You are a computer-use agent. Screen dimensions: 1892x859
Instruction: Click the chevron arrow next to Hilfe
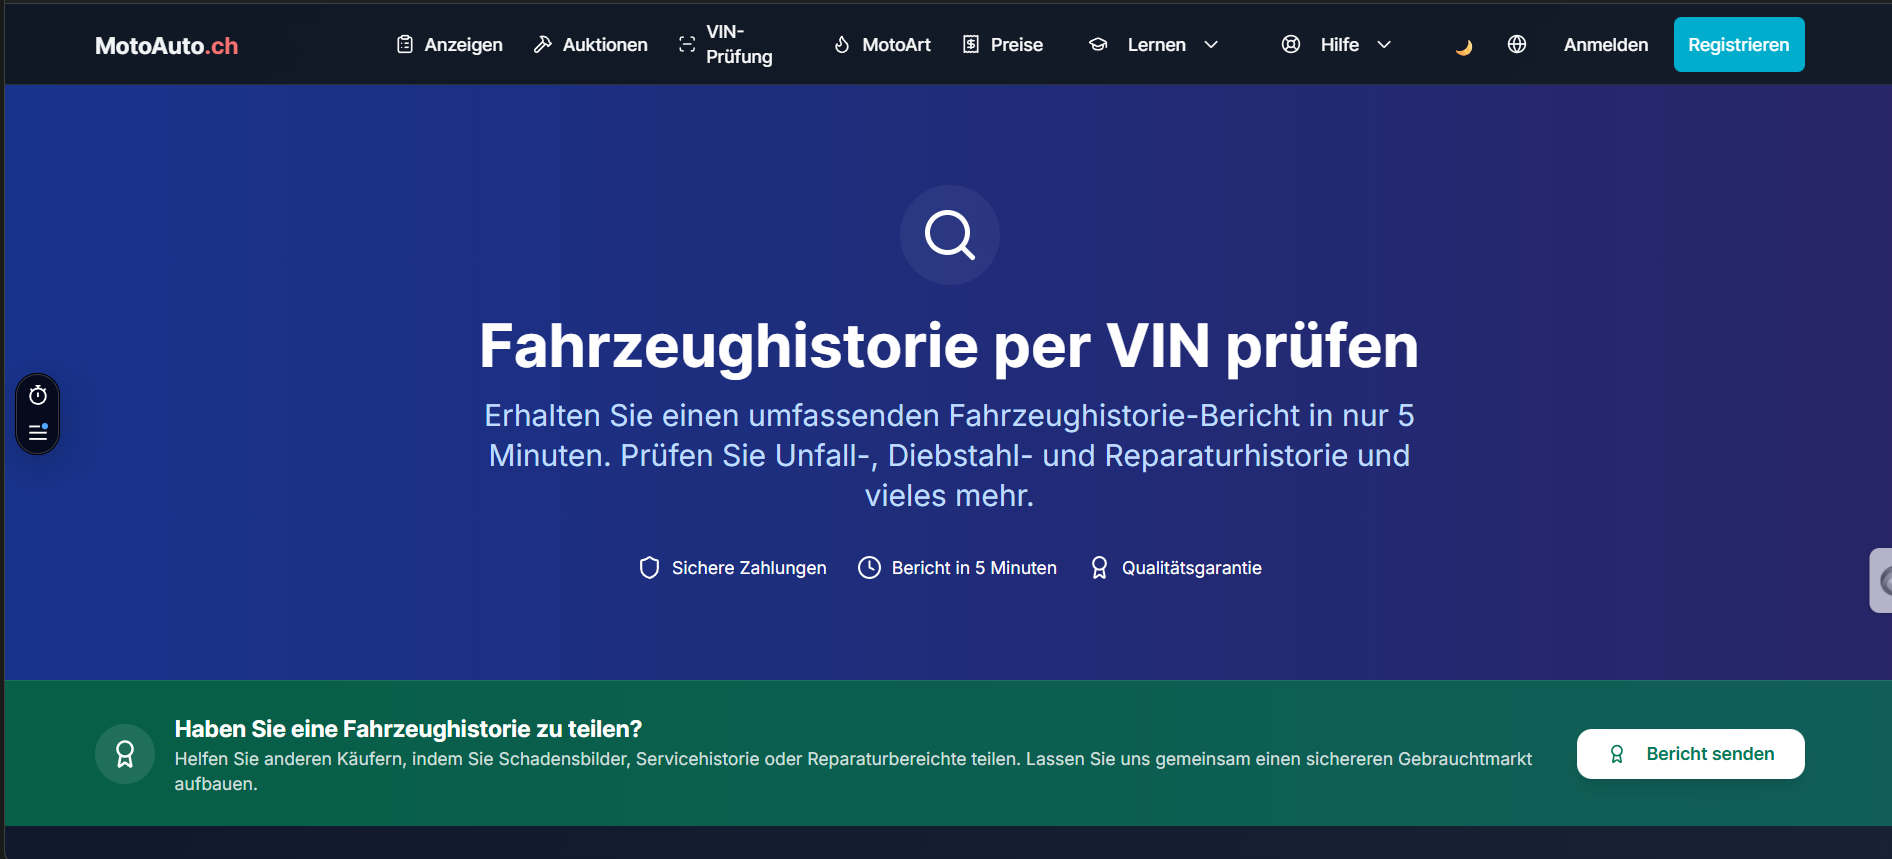click(1384, 45)
